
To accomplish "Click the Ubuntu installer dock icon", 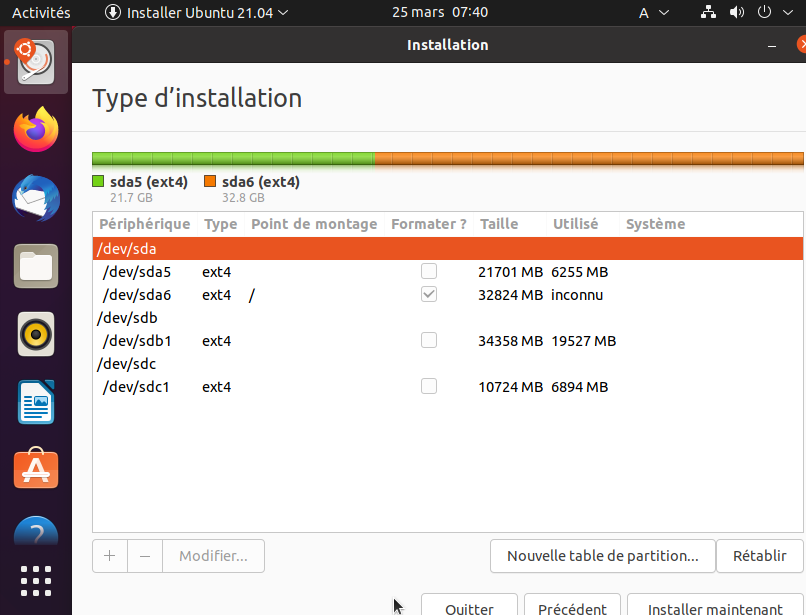I will pos(36,62).
